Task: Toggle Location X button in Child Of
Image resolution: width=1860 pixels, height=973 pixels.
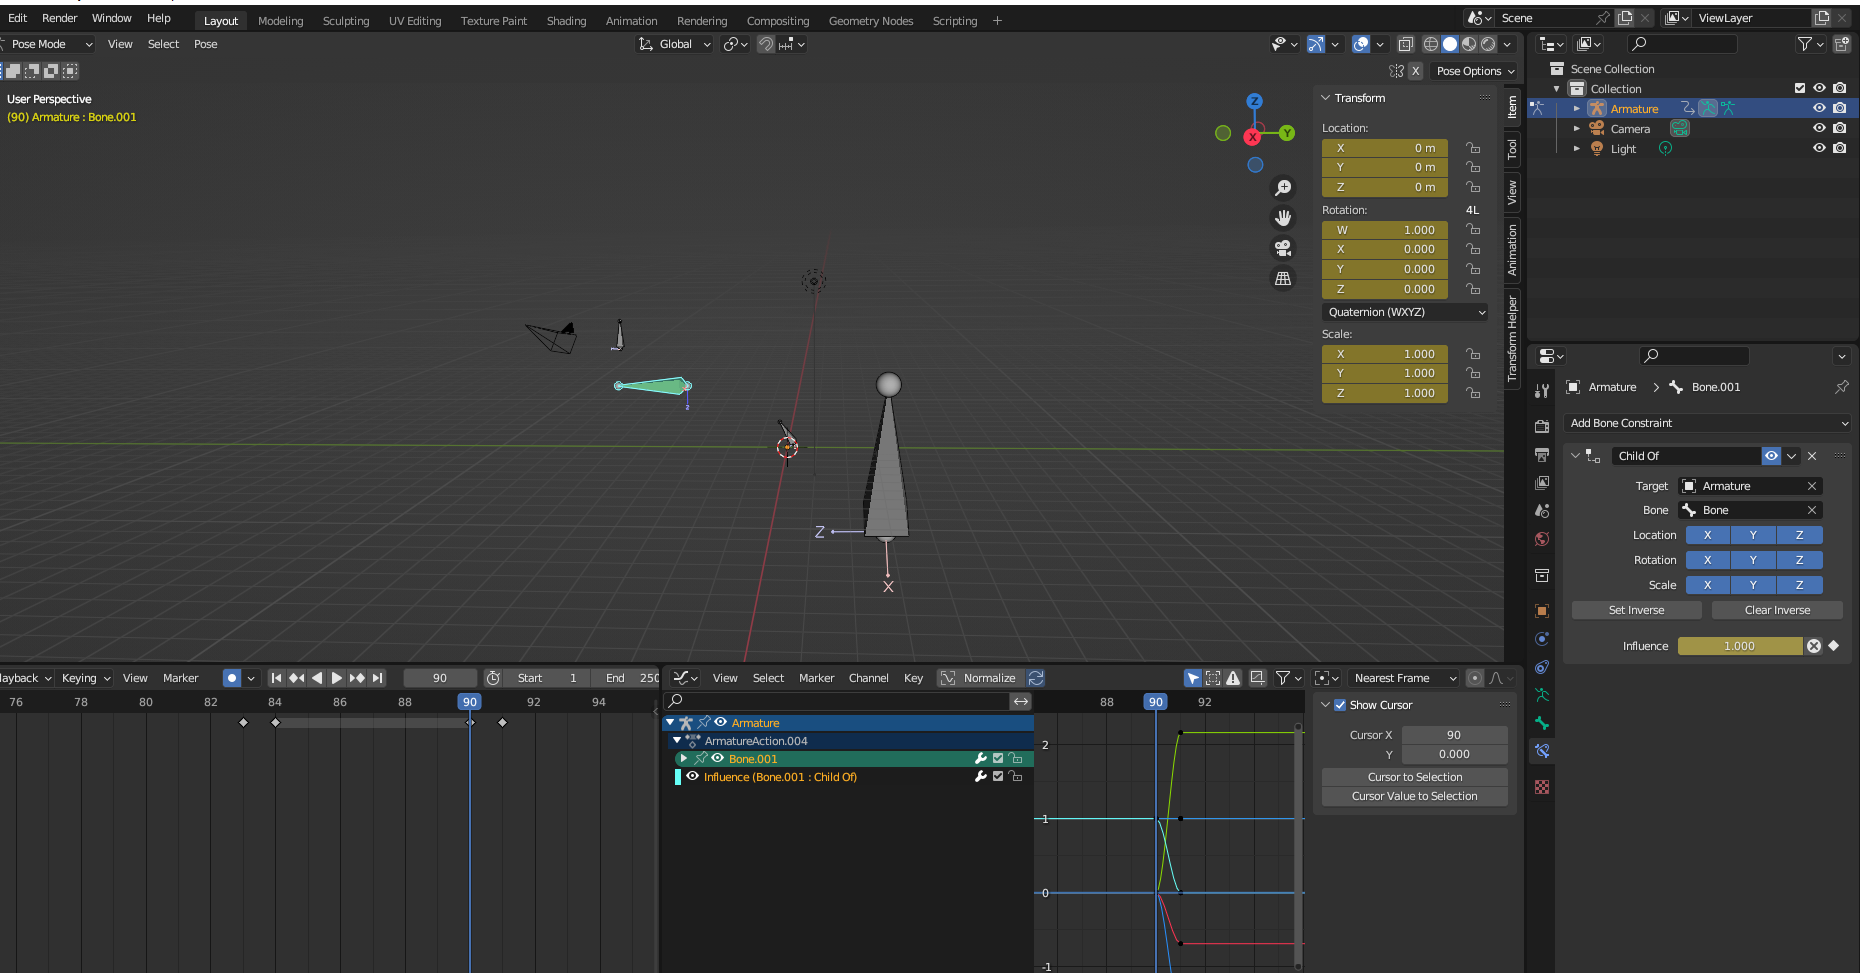Action: tap(1707, 535)
